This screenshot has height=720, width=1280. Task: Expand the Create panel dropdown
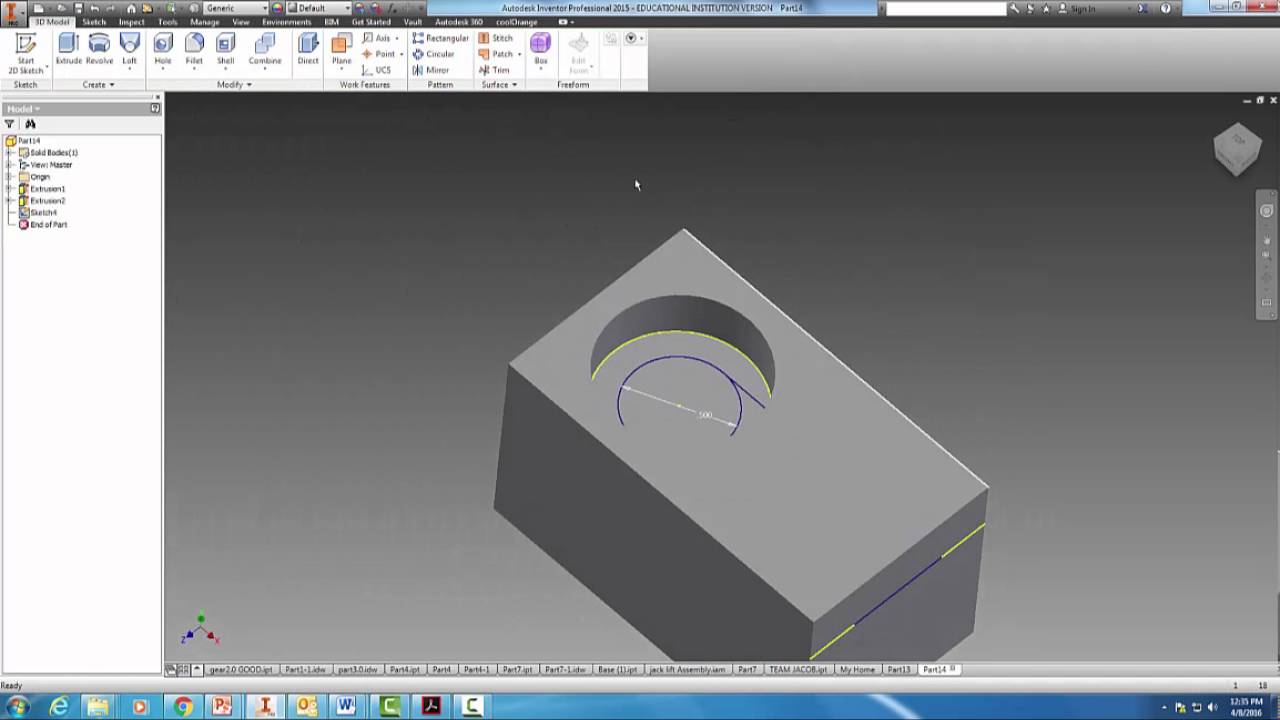pyautogui.click(x=98, y=85)
